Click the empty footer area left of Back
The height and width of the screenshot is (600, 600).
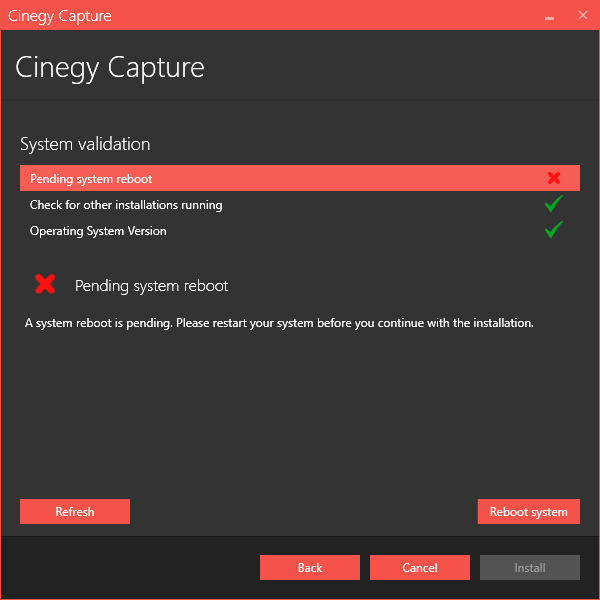click(130, 567)
